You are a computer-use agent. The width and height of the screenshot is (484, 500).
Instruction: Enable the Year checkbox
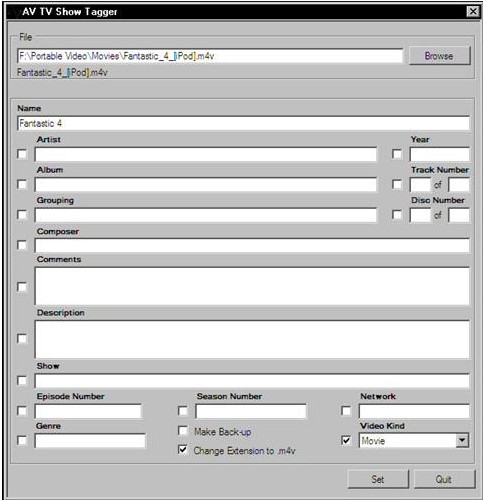click(397, 154)
